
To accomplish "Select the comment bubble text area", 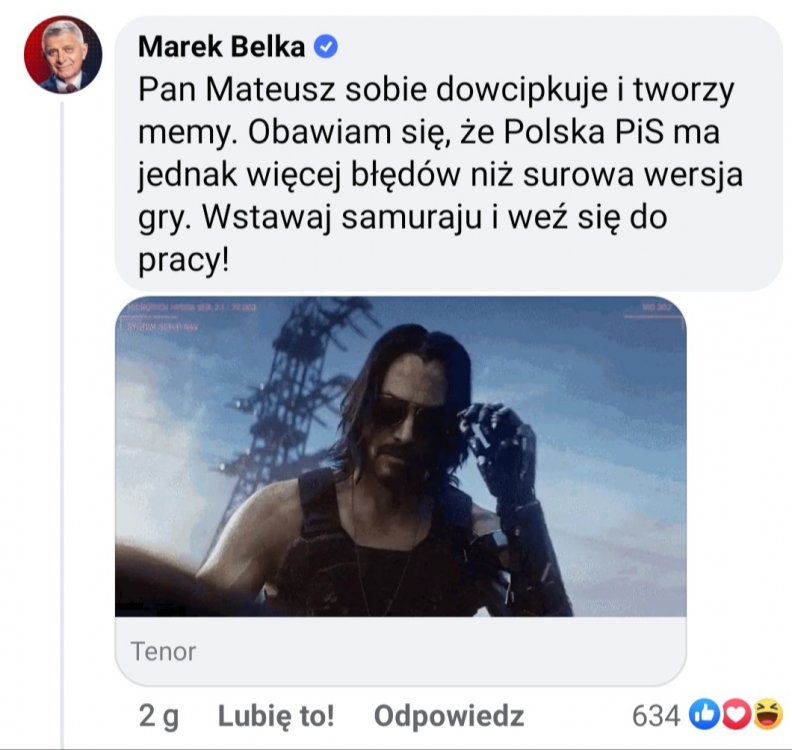I will click(x=449, y=153).
